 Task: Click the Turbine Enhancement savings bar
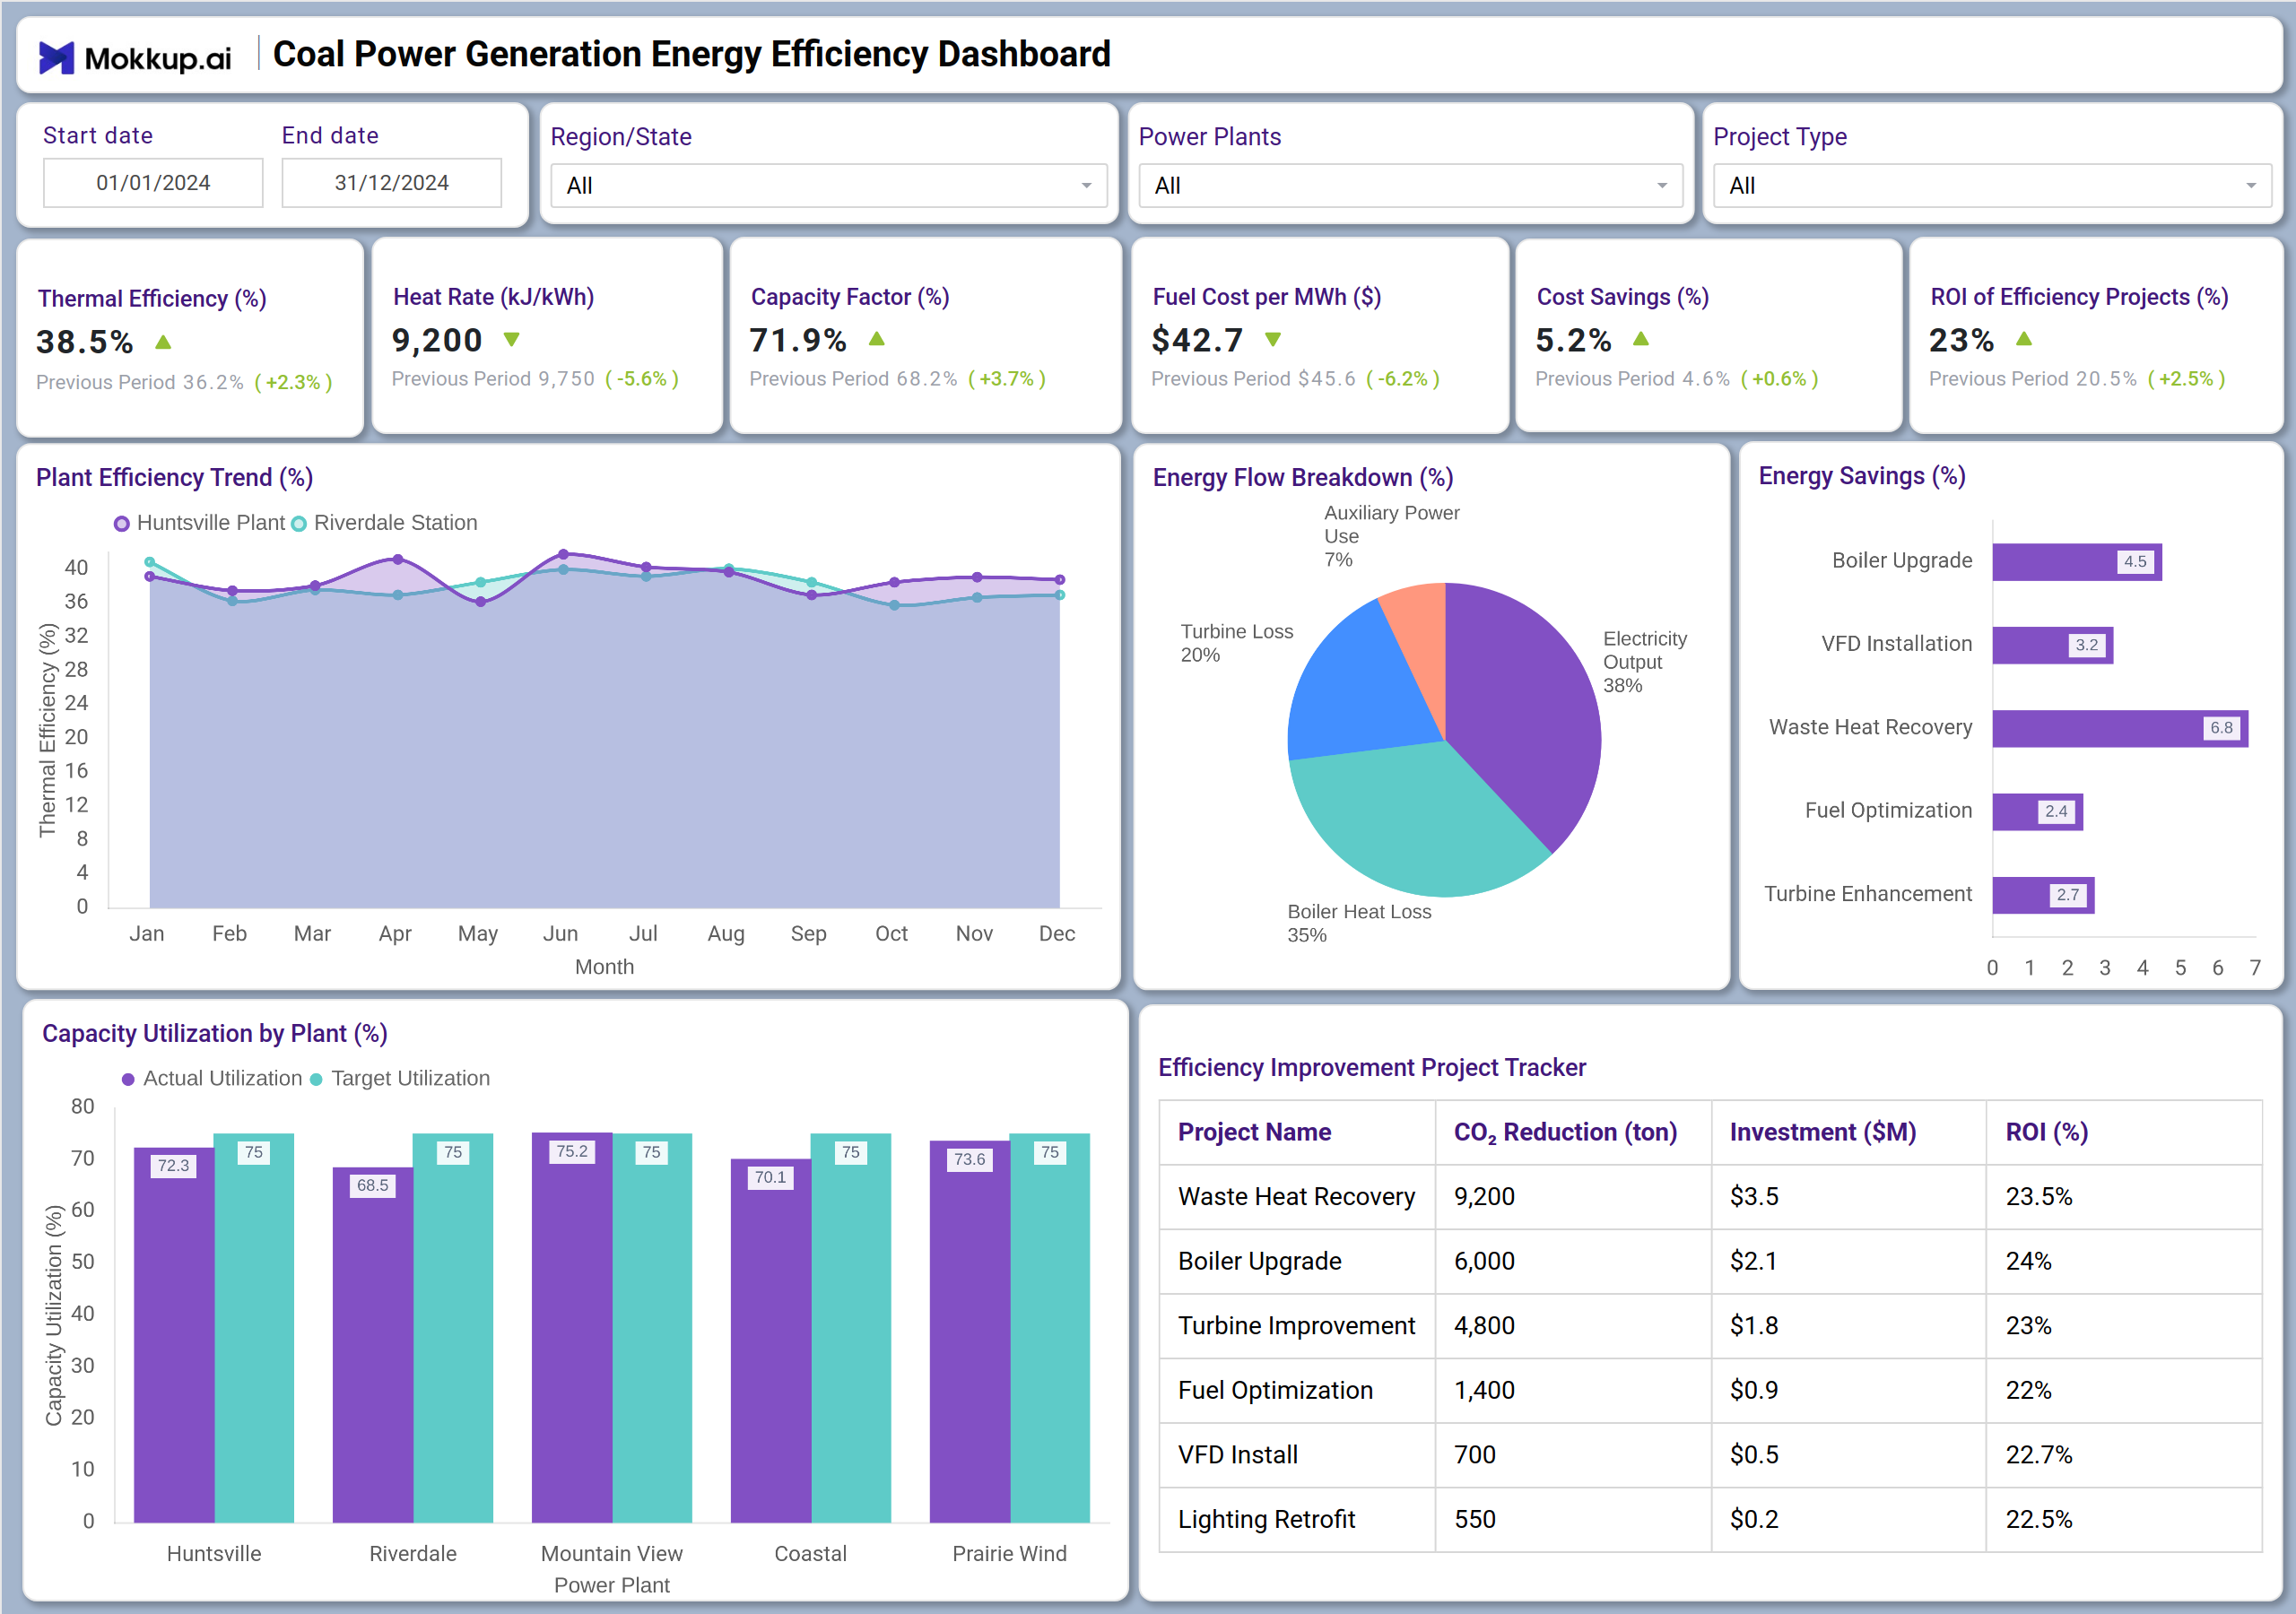pyautogui.click(x=2043, y=895)
